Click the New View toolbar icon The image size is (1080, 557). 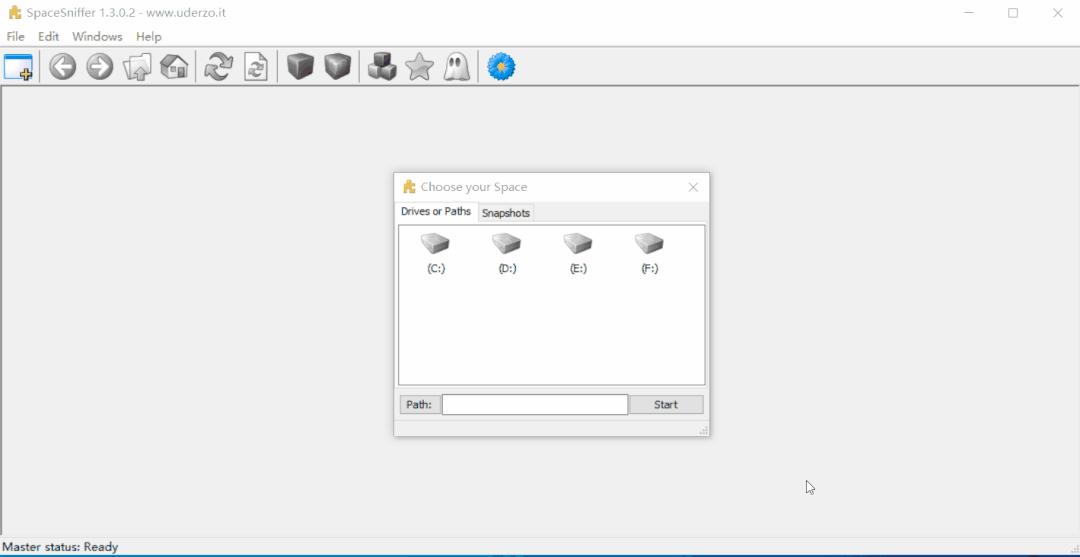19,67
